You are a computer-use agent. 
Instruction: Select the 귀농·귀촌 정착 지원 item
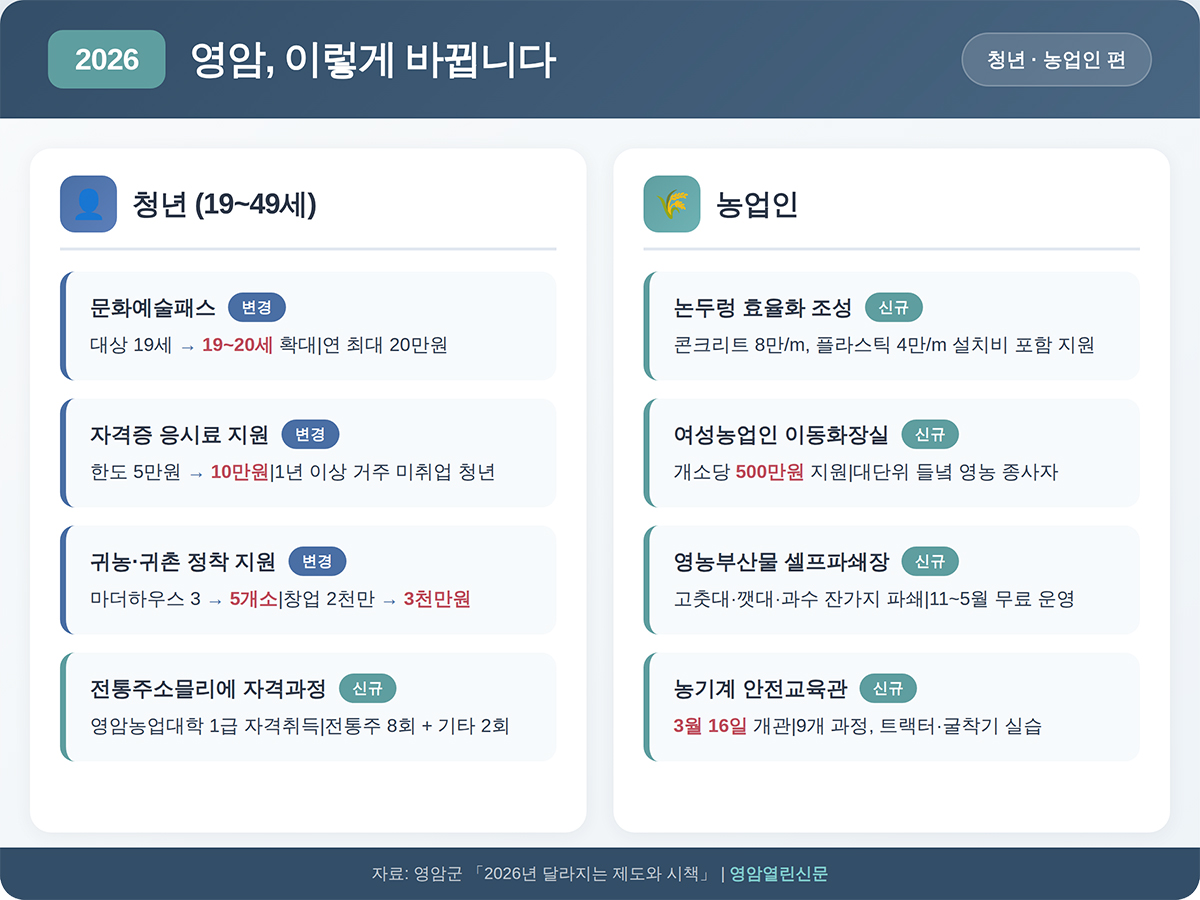click(308, 580)
